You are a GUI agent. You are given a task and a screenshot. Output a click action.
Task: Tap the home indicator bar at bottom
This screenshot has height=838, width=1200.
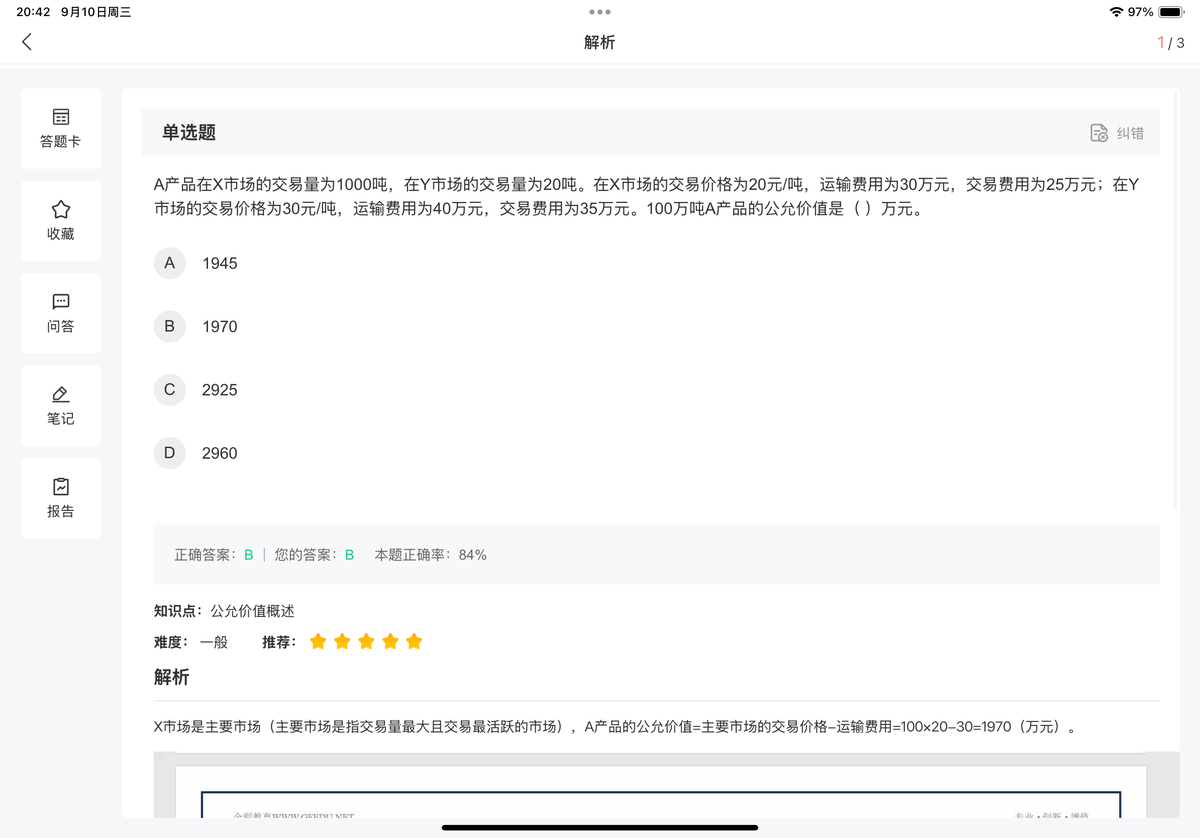tap(600, 827)
